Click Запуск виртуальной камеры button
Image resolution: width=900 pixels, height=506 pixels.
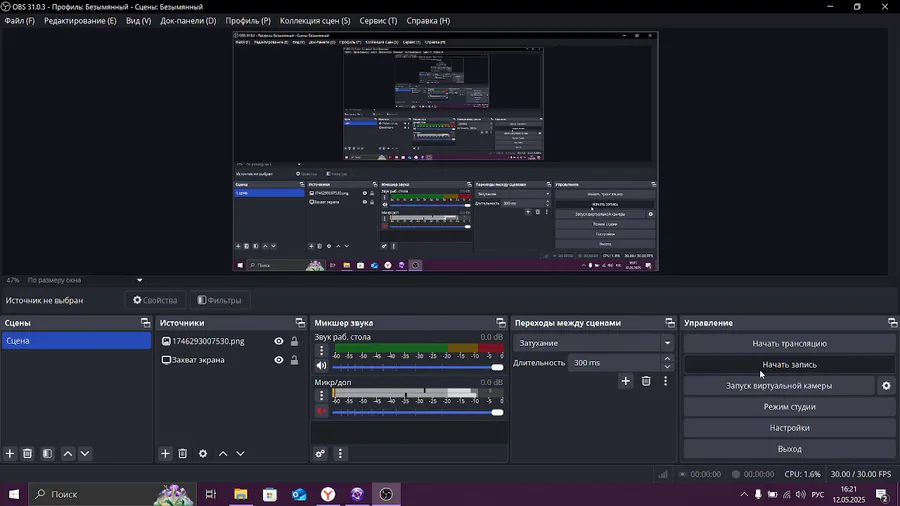779,386
